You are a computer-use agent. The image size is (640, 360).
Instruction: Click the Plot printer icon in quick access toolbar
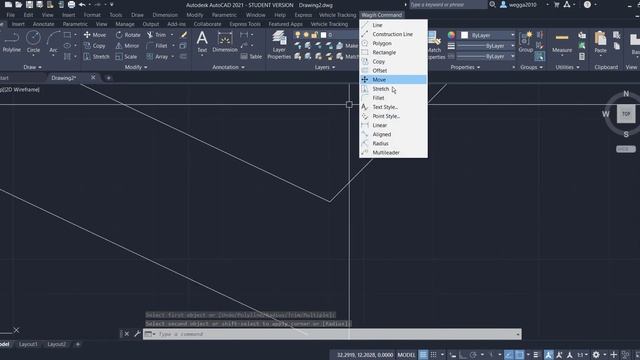point(71,4)
